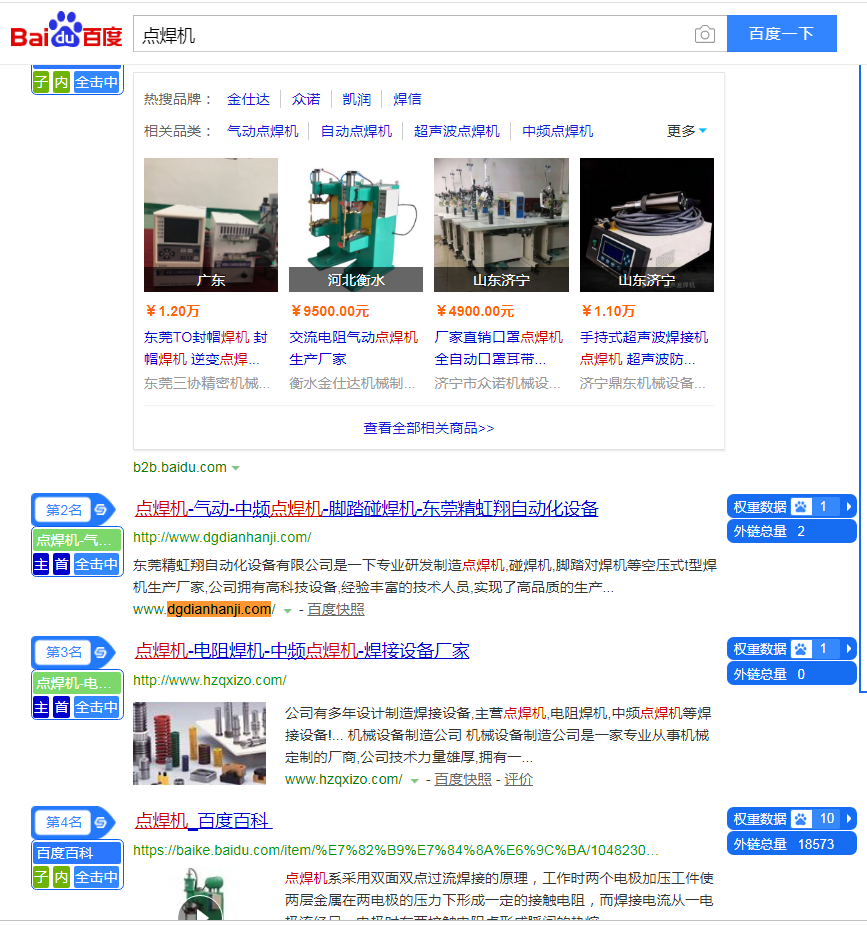The width and height of the screenshot is (867, 925).
Task: Select hot brand 众诺
Action: 306,99
